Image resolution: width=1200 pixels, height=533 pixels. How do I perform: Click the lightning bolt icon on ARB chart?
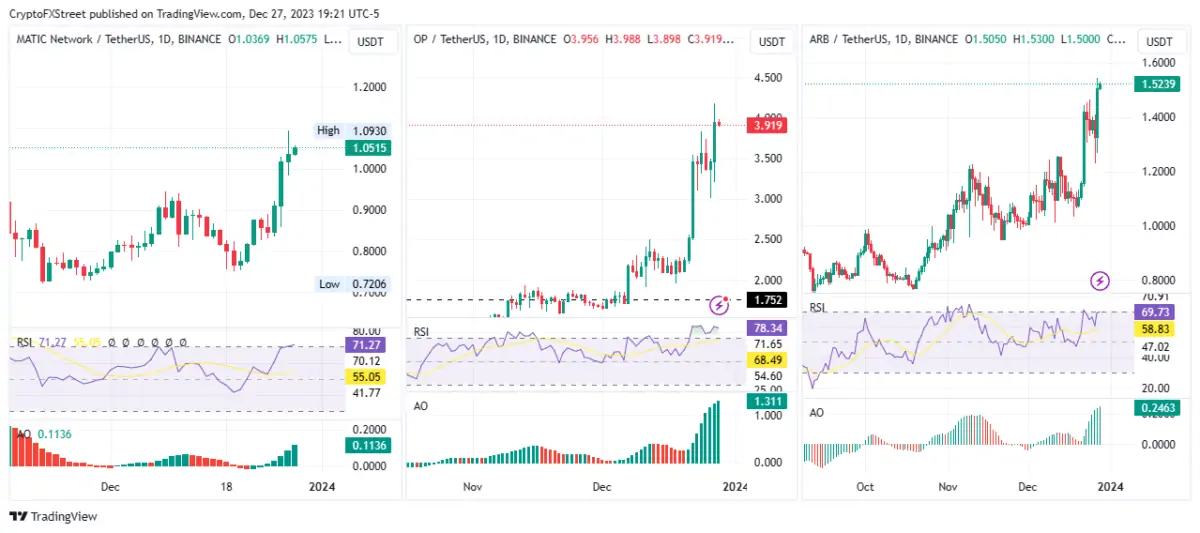[1100, 280]
